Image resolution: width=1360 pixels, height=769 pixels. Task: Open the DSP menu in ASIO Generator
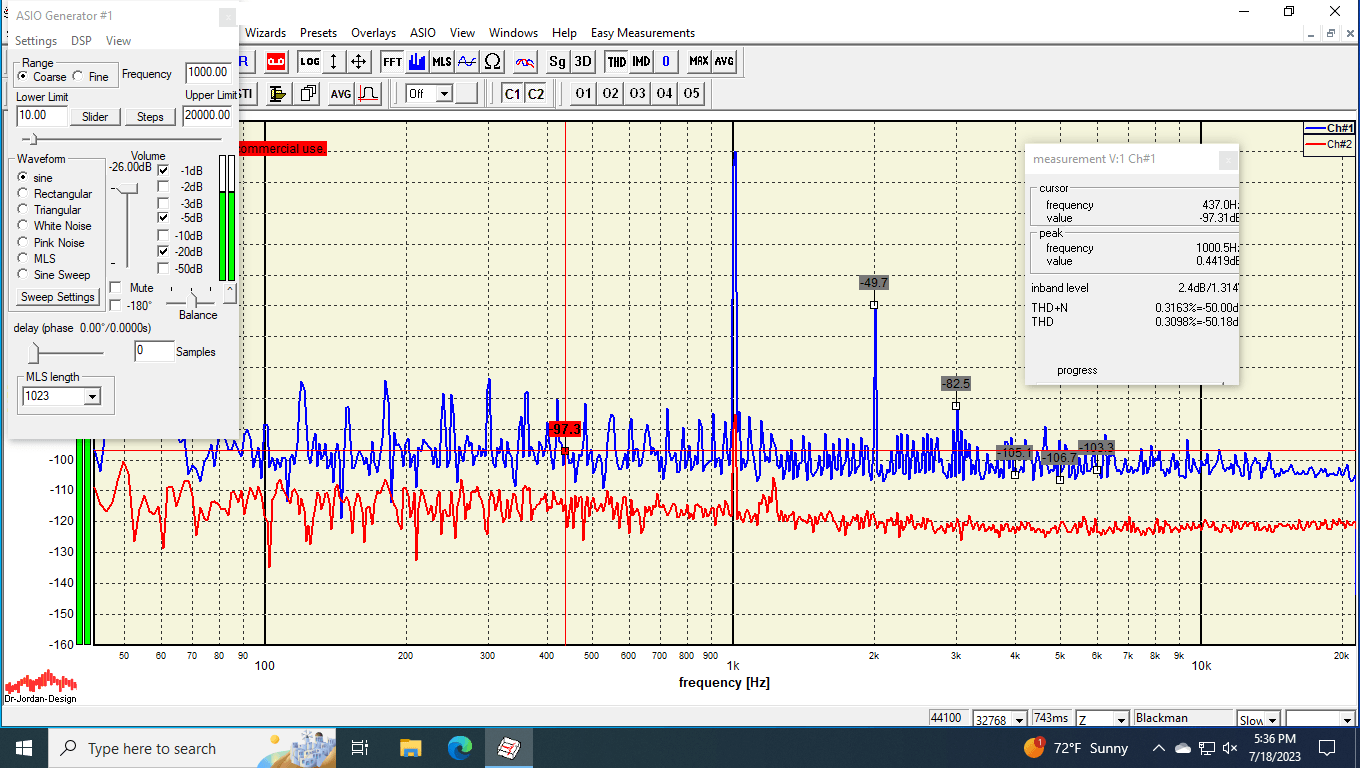pyautogui.click(x=81, y=41)
